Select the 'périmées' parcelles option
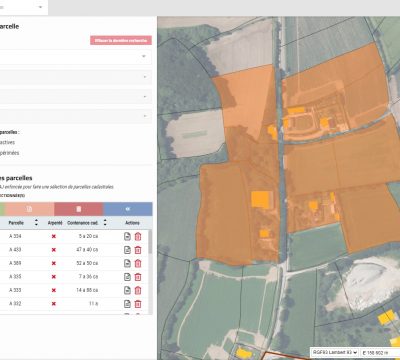The width and height of the screenshot is (400, 360). [x=9, y=153]
